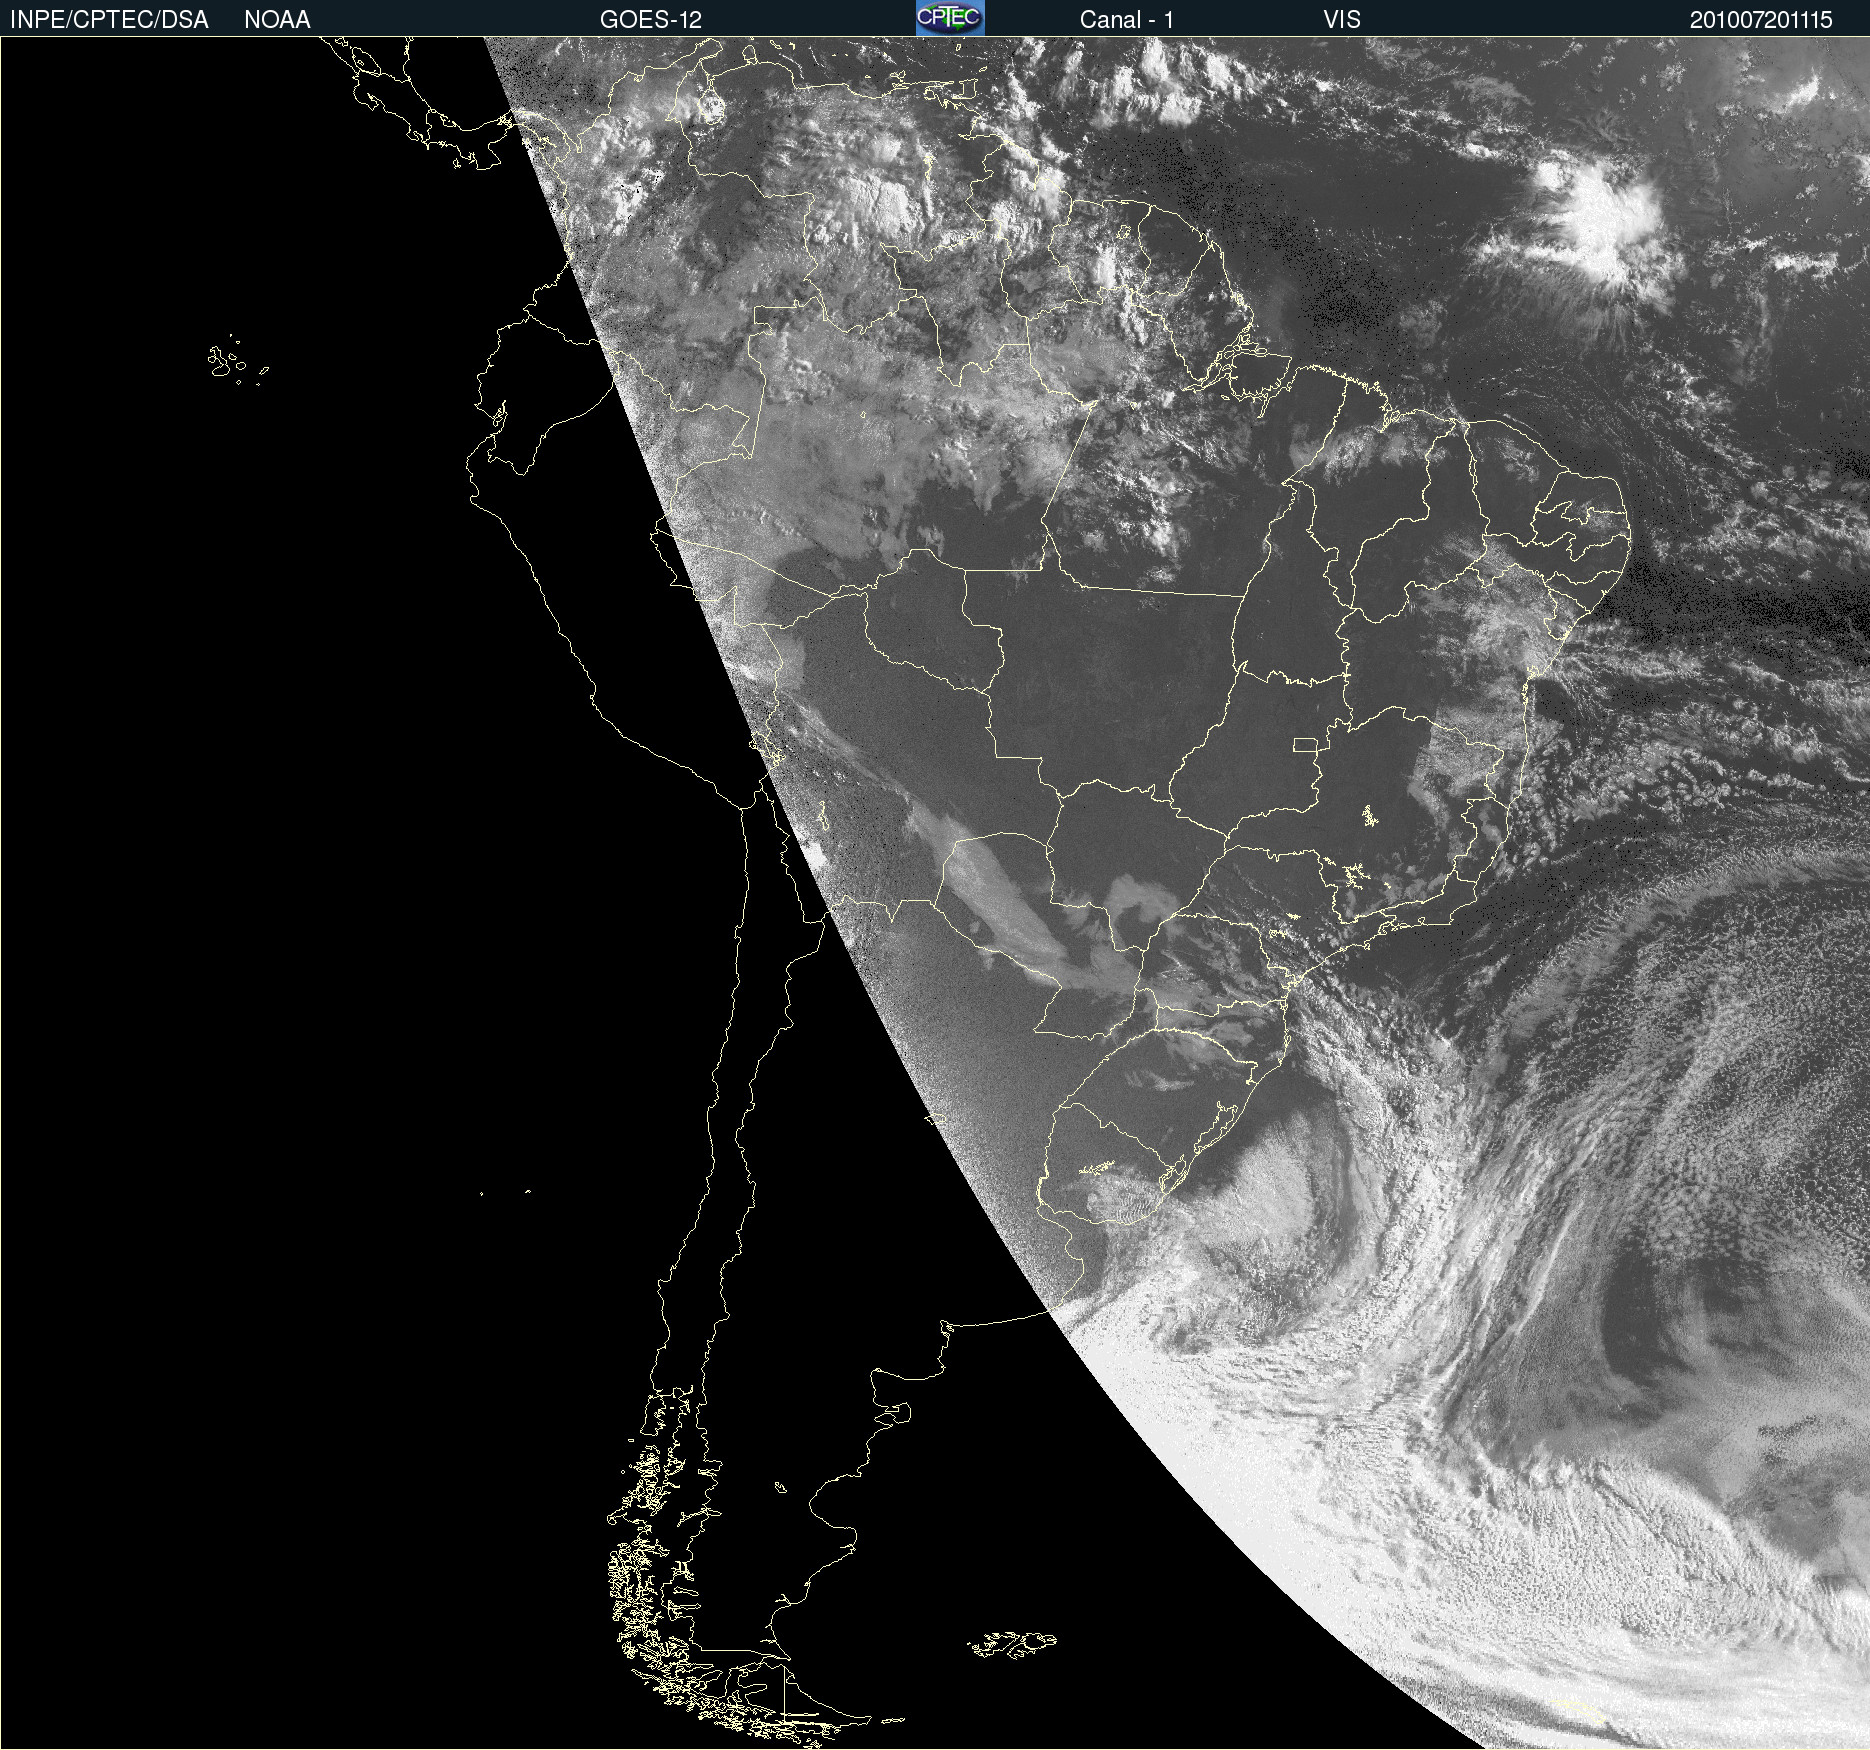Click the VIS channel label
1870x1750 pixels.
[x=1342, y=20]
